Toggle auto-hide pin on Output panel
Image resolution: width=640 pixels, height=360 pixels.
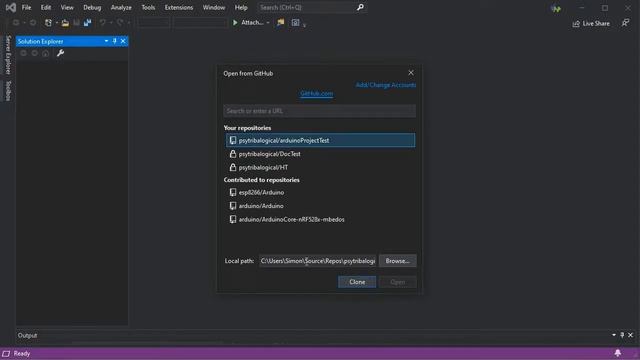tap(622, 335)
